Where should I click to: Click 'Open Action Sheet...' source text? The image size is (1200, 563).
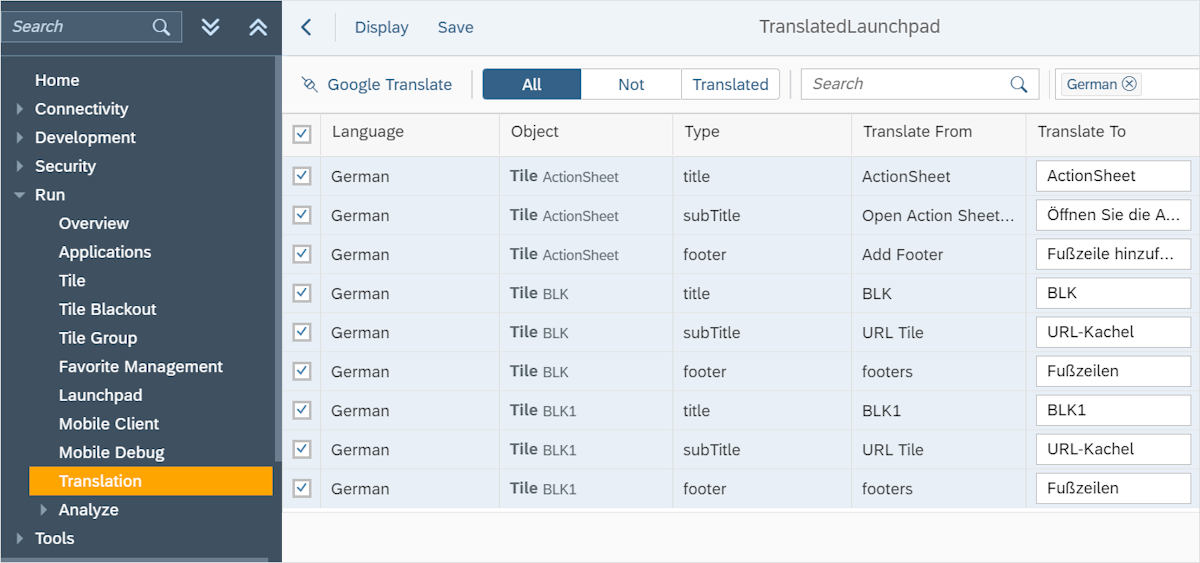pyautogui.click(x=938, y=216)
